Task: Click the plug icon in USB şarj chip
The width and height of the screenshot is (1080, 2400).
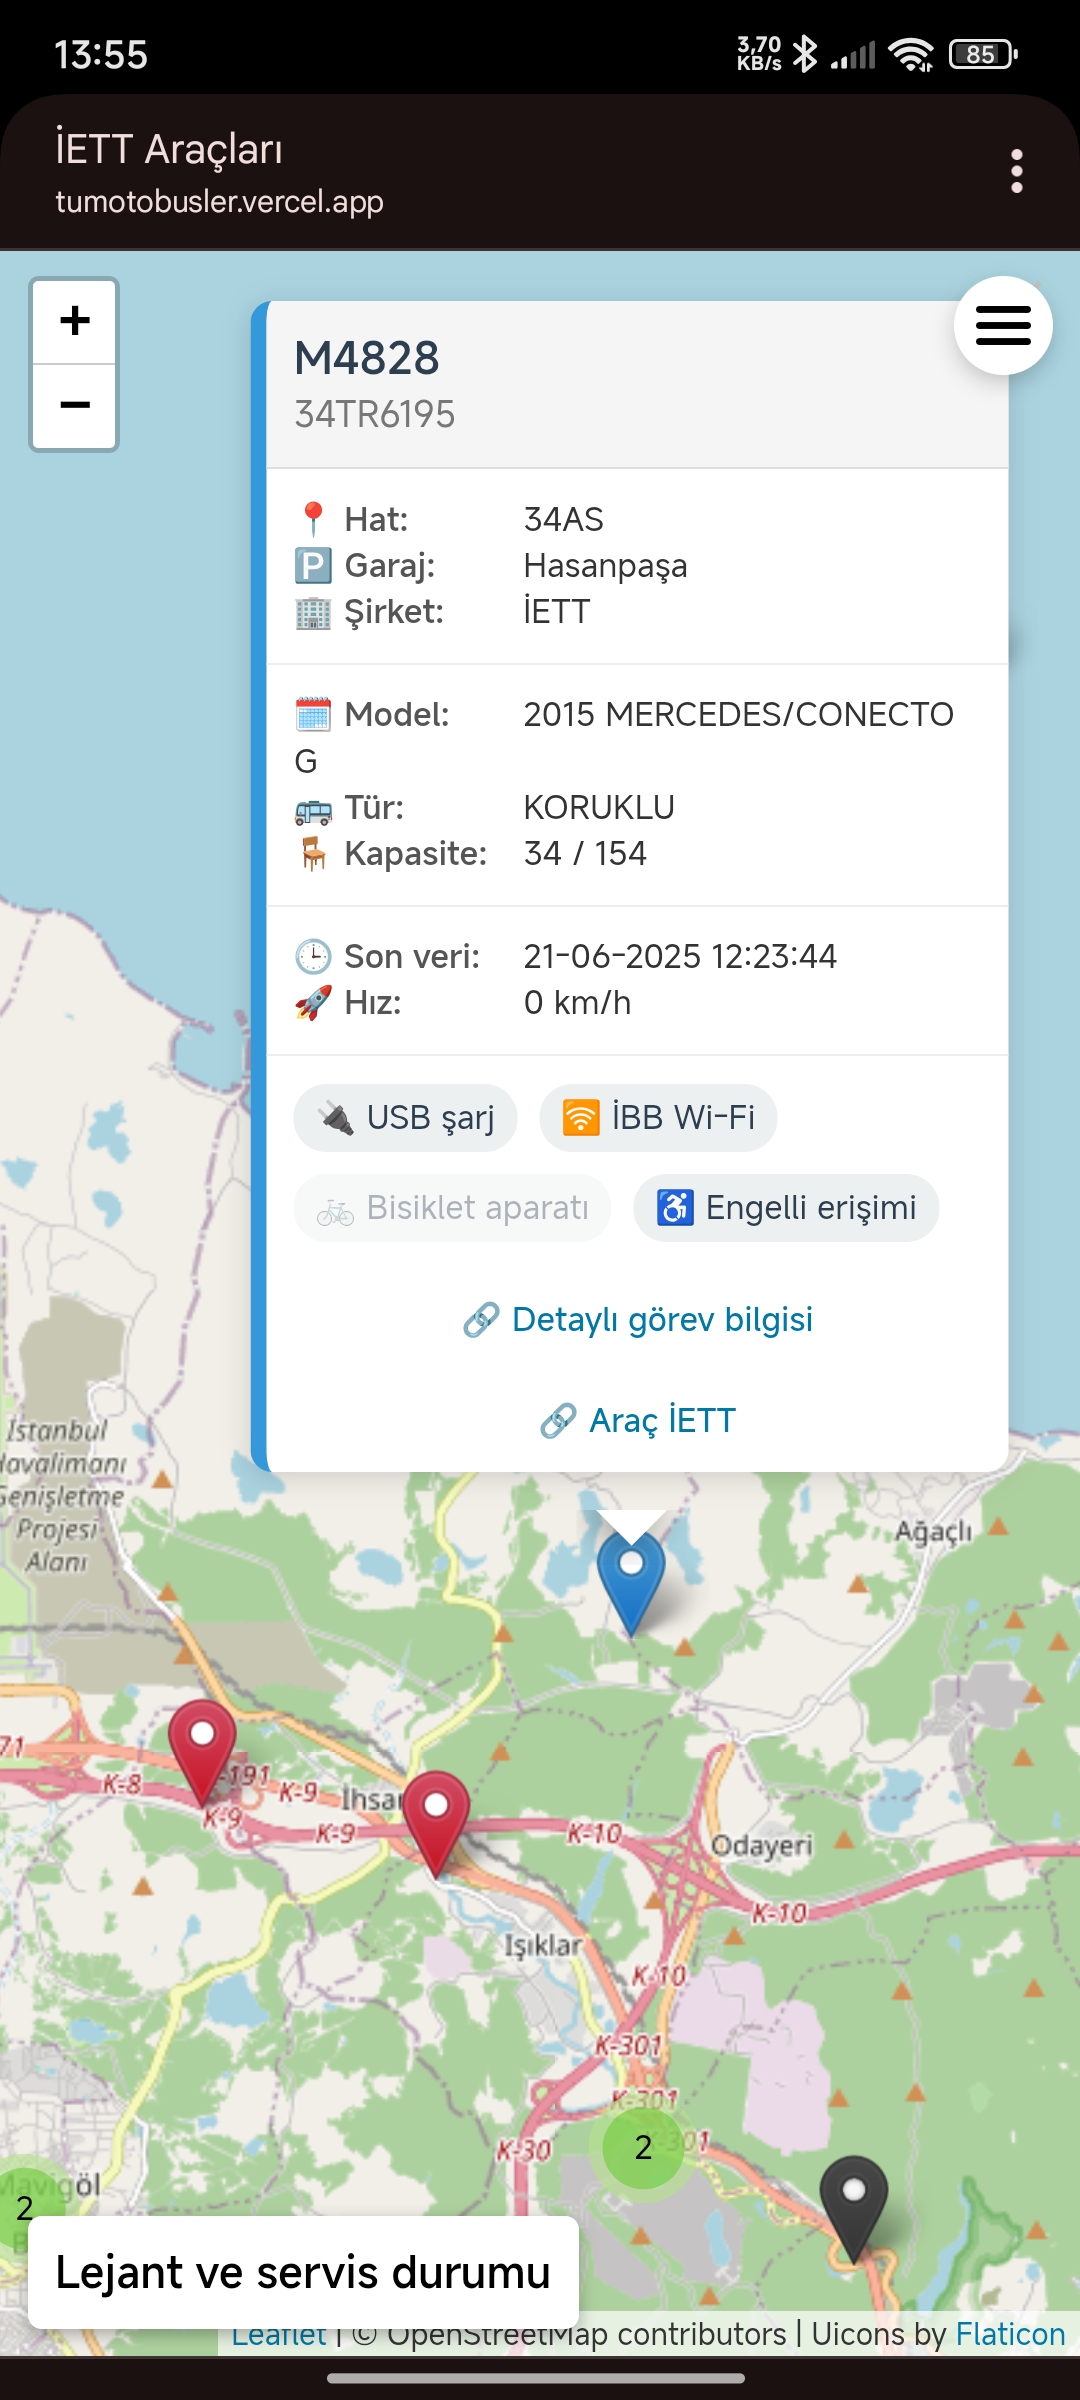Action: coord(337,1118)
